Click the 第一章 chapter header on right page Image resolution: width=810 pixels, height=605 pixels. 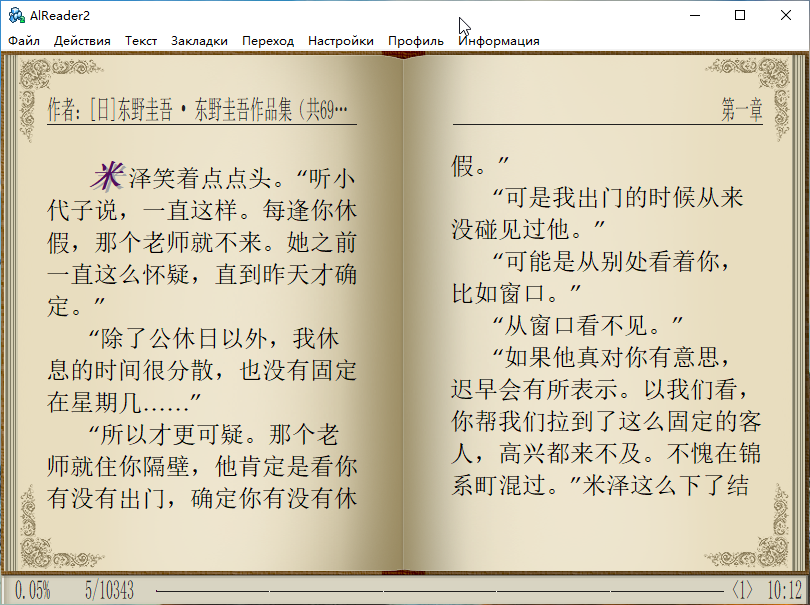pyautogui.click(x=742, y=110)
